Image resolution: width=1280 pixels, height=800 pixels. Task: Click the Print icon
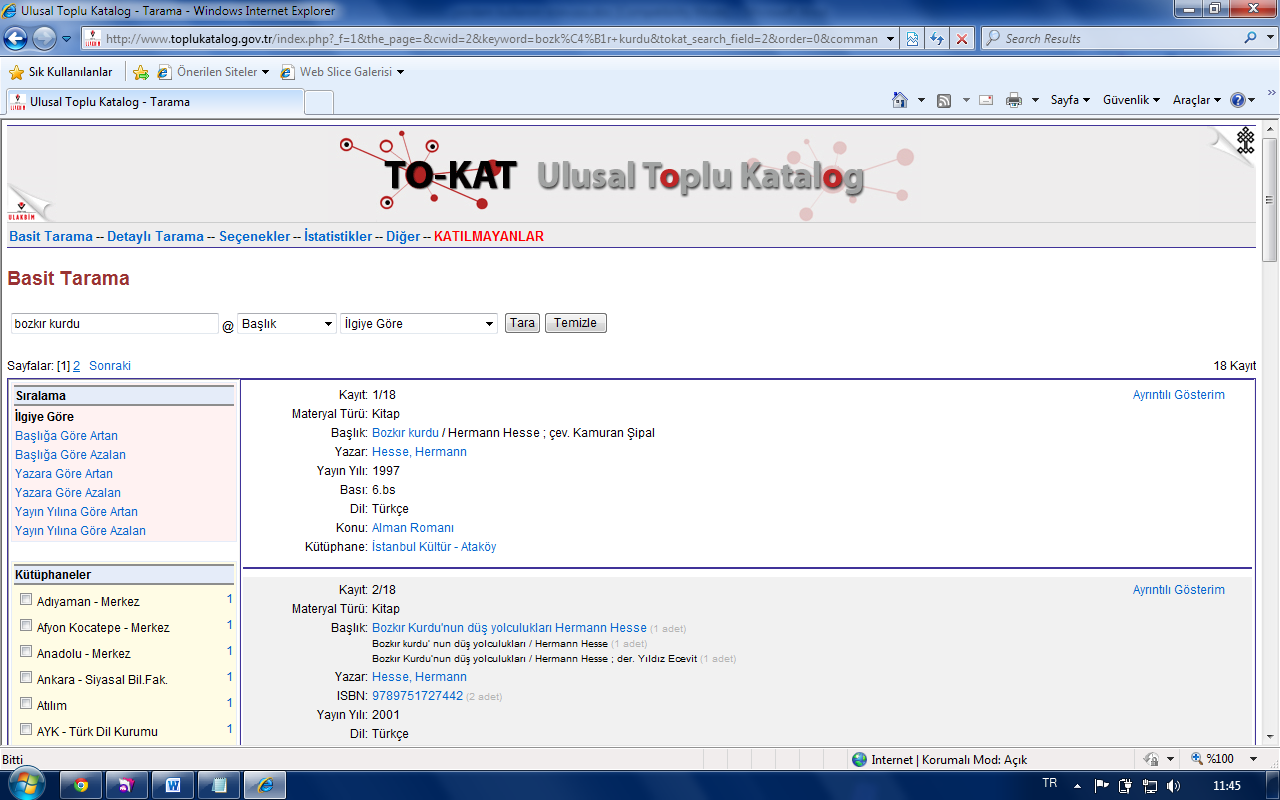tap(1014, 100)
